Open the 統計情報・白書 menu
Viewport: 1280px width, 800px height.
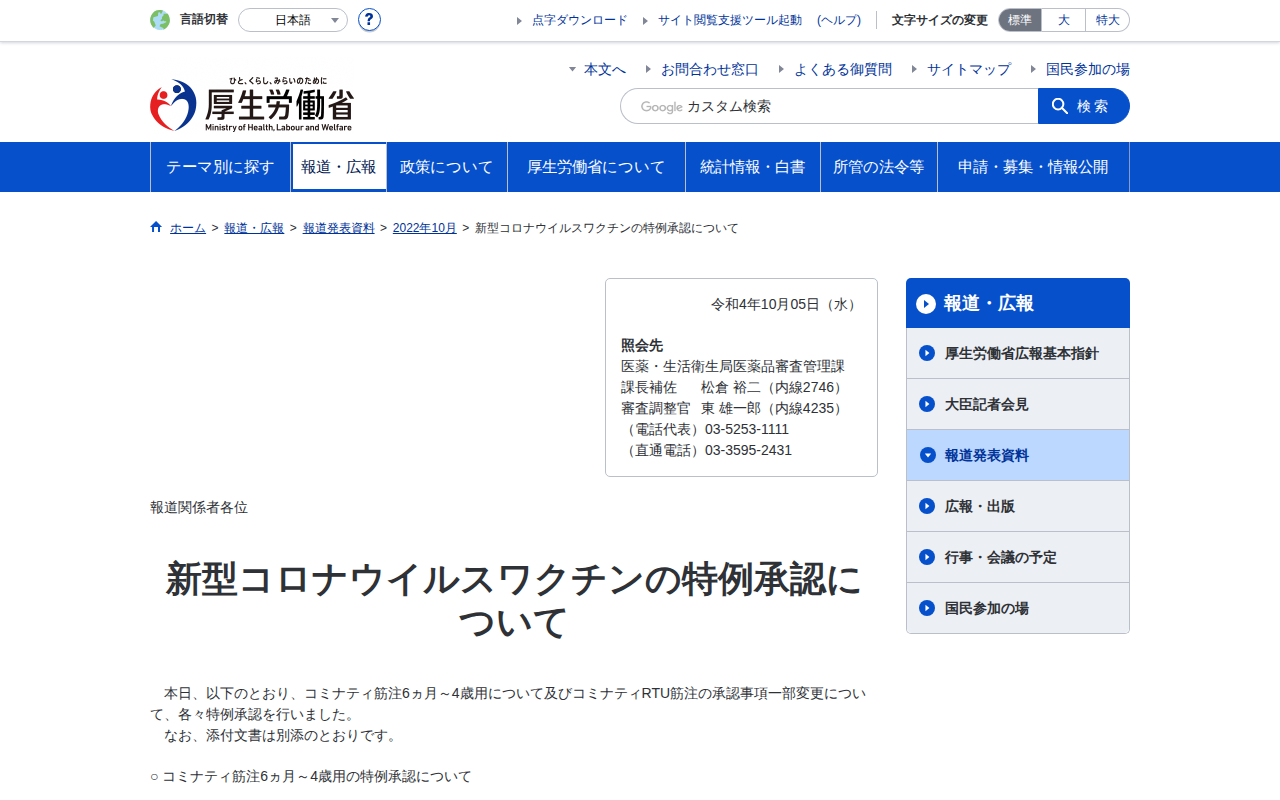coord(753,167)
